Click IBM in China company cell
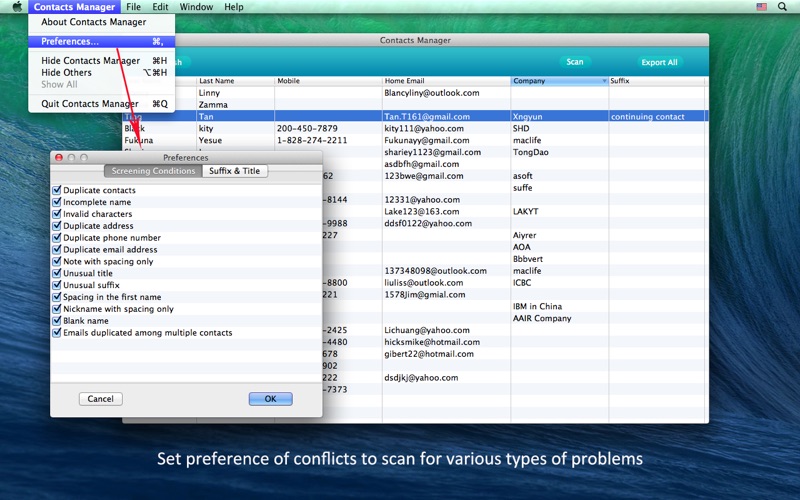Screen dimensions: 800x500 click(x=537, y=306)
